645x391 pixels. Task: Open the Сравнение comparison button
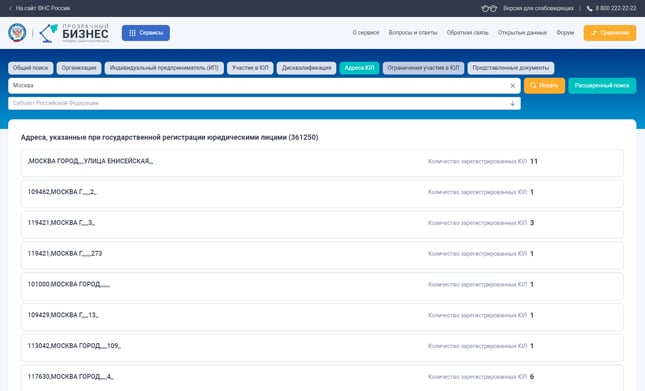click(x=610, y=33)
